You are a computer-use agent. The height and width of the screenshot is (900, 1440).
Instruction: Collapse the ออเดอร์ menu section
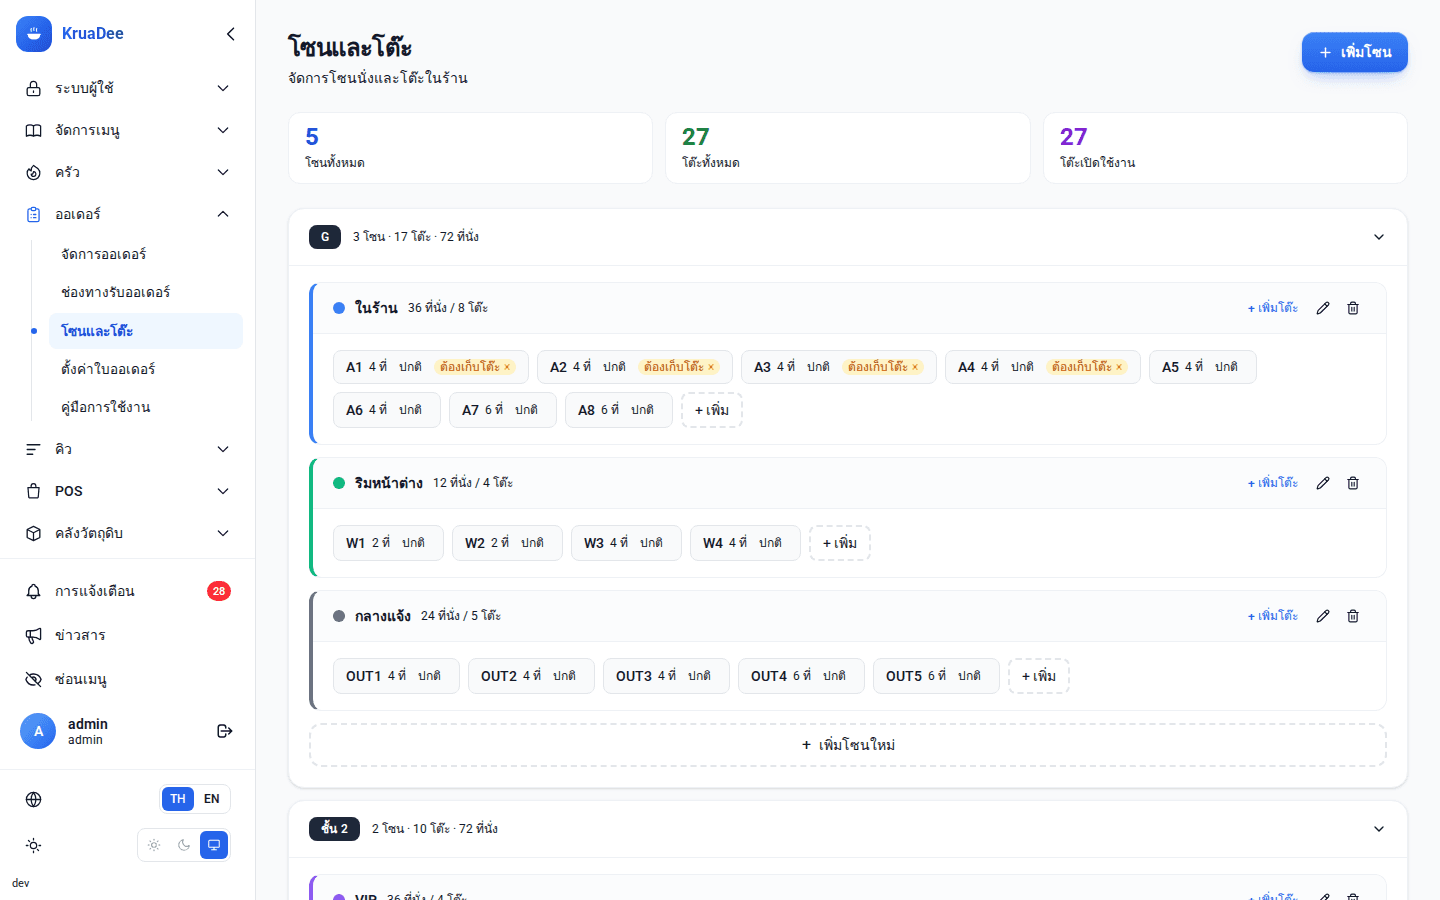127,214
